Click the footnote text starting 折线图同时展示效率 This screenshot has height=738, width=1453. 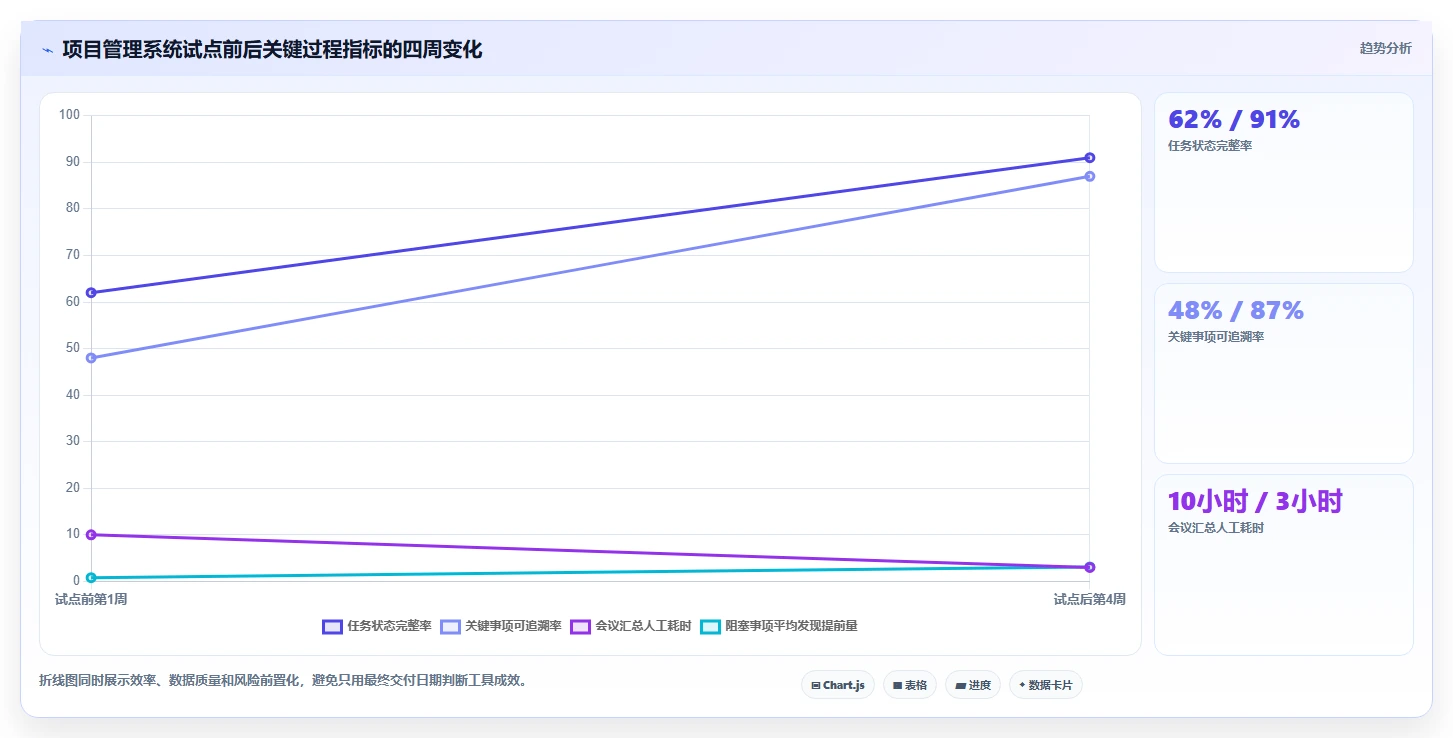point(283,681)
